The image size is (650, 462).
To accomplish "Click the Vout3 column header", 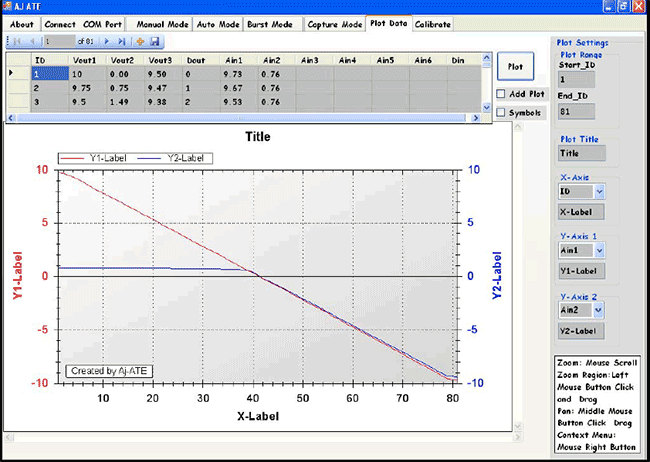I will point(163,60).
